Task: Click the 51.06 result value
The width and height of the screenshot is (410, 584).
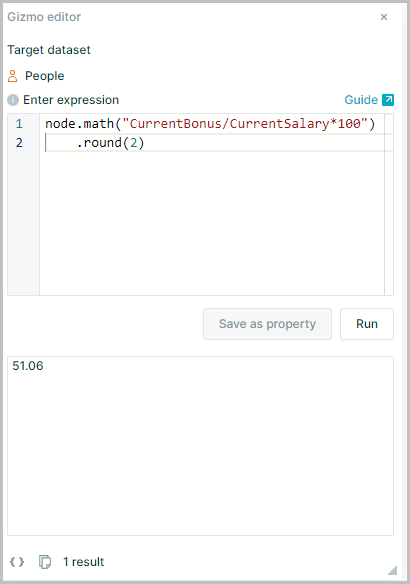Action: tap(28, 366)
